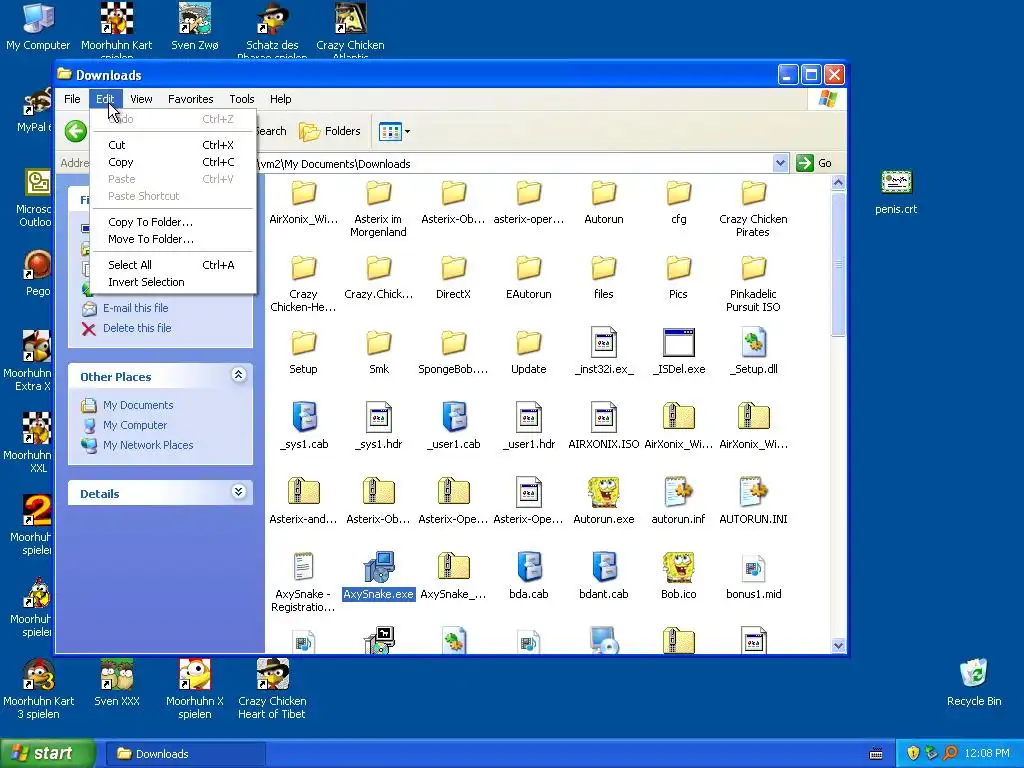Viewport: 1024px width, 768px height.
Task: Select the Sven XXX desktop shortcut
Action: click(117, 683)
